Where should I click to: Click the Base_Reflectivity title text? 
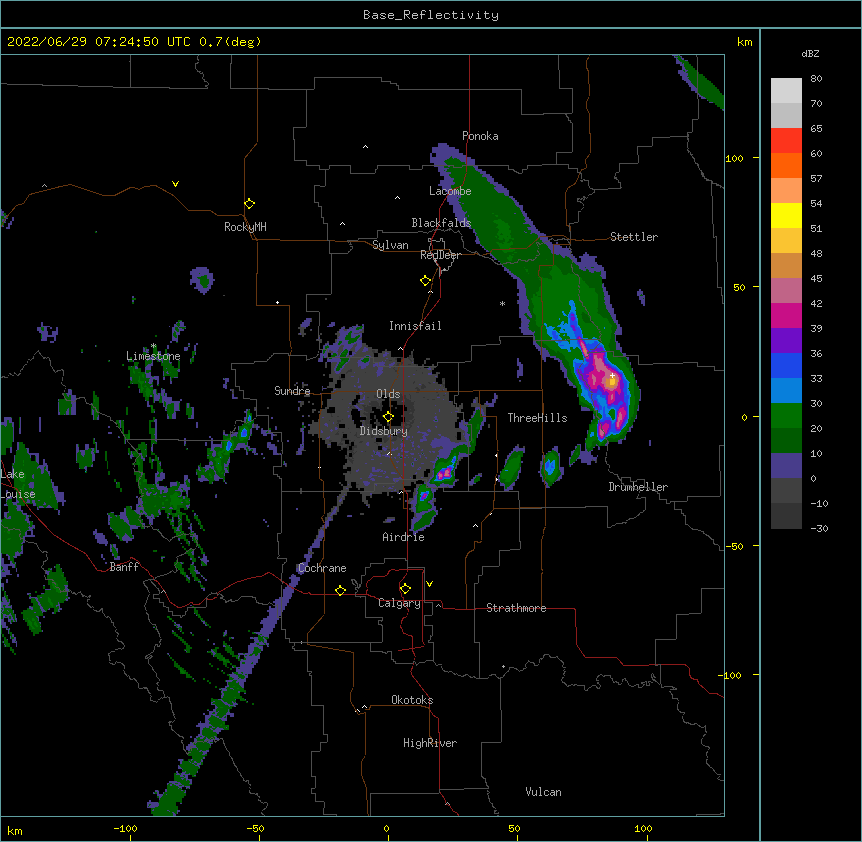[431, 15]
